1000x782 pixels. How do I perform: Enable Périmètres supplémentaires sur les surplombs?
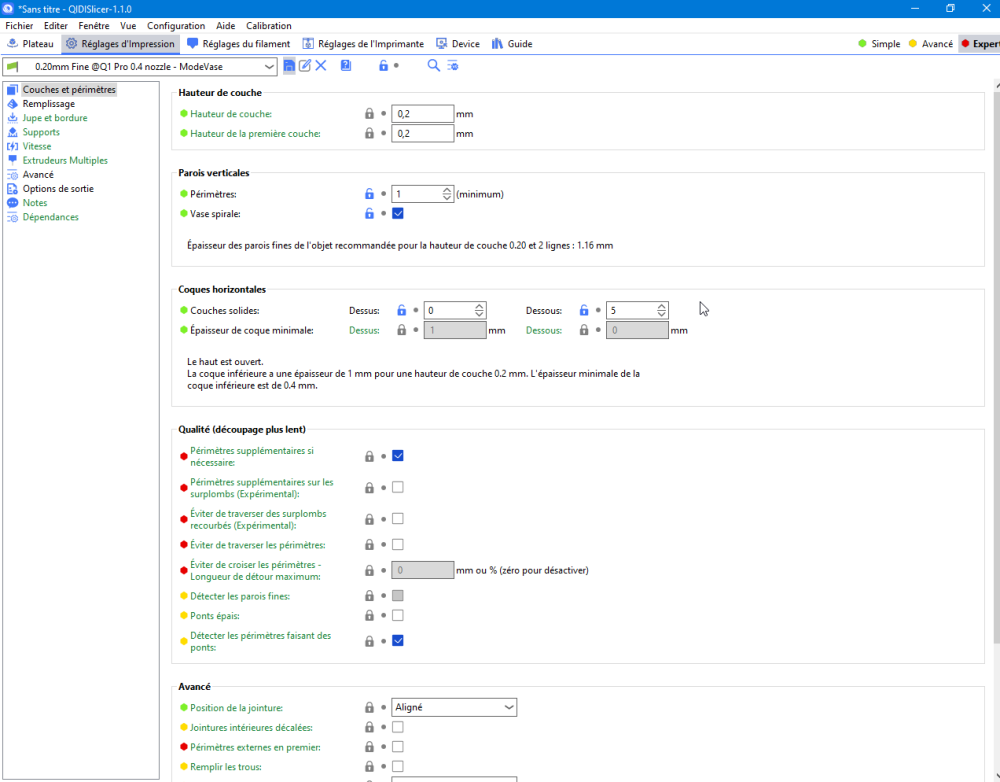[398, 487]
